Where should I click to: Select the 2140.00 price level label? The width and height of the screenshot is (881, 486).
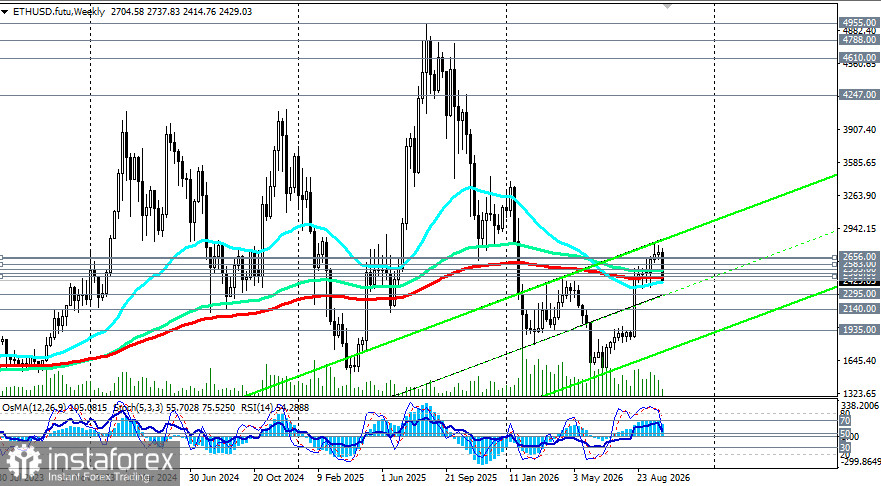point(859,309)
